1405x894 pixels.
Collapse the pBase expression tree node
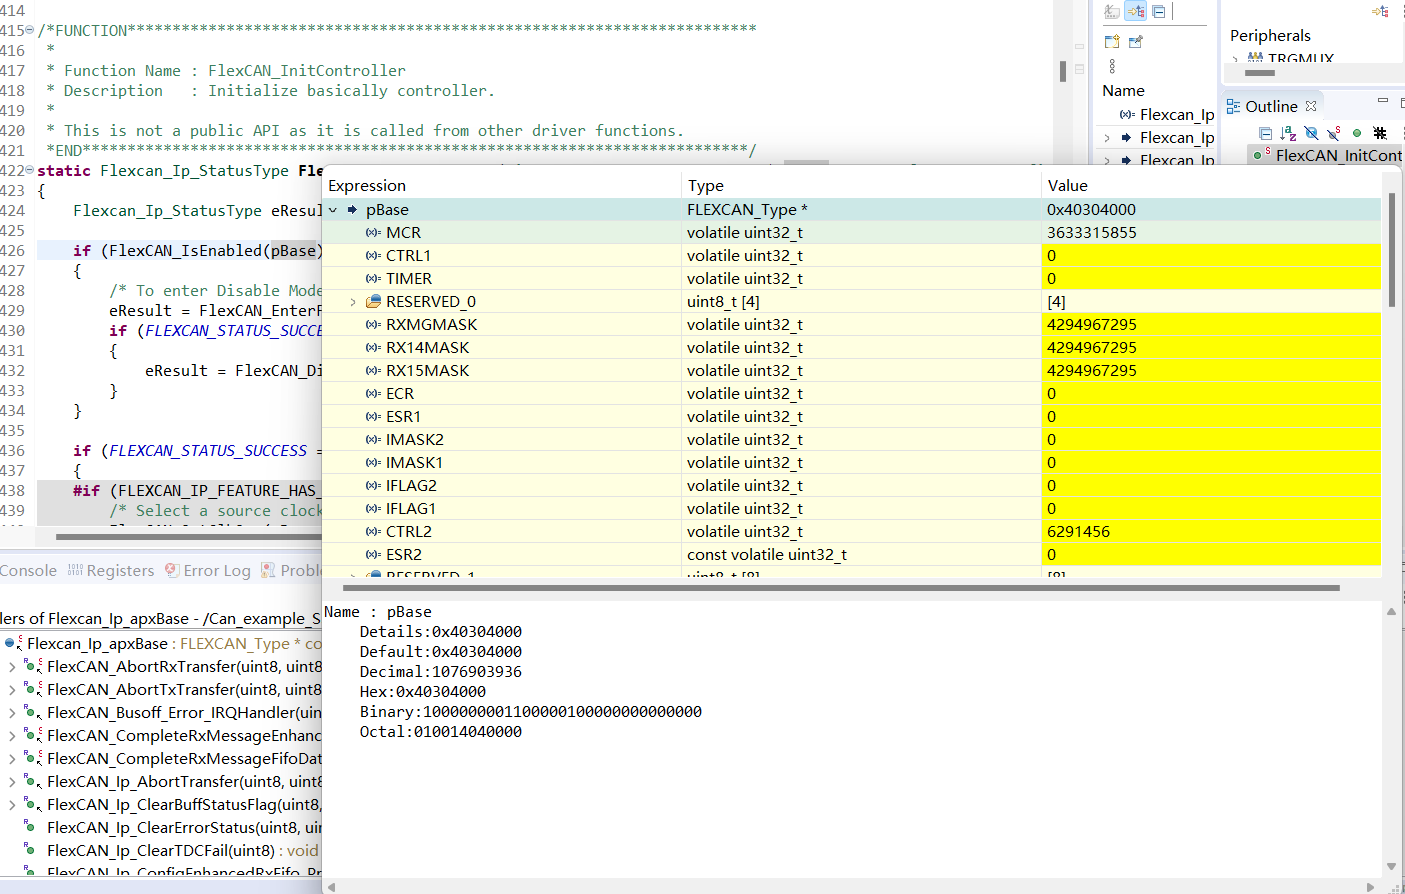333,210
